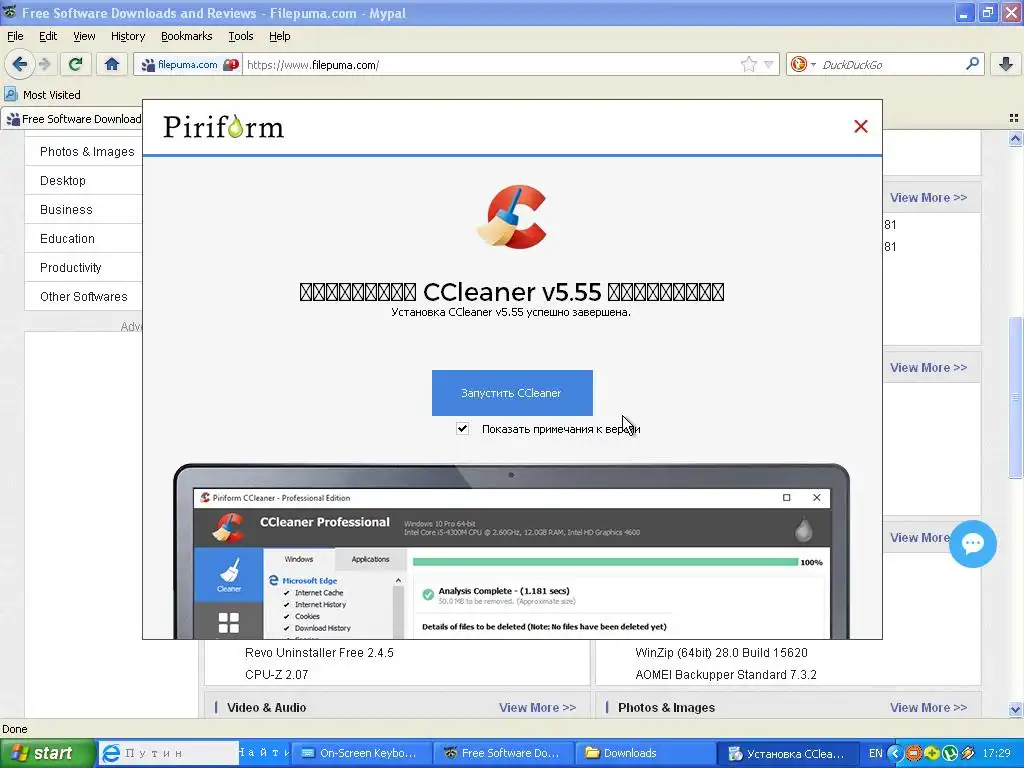Select the Free Software Download browser tab
Screen dimensions: 1024x768
[x=73, y=119]
